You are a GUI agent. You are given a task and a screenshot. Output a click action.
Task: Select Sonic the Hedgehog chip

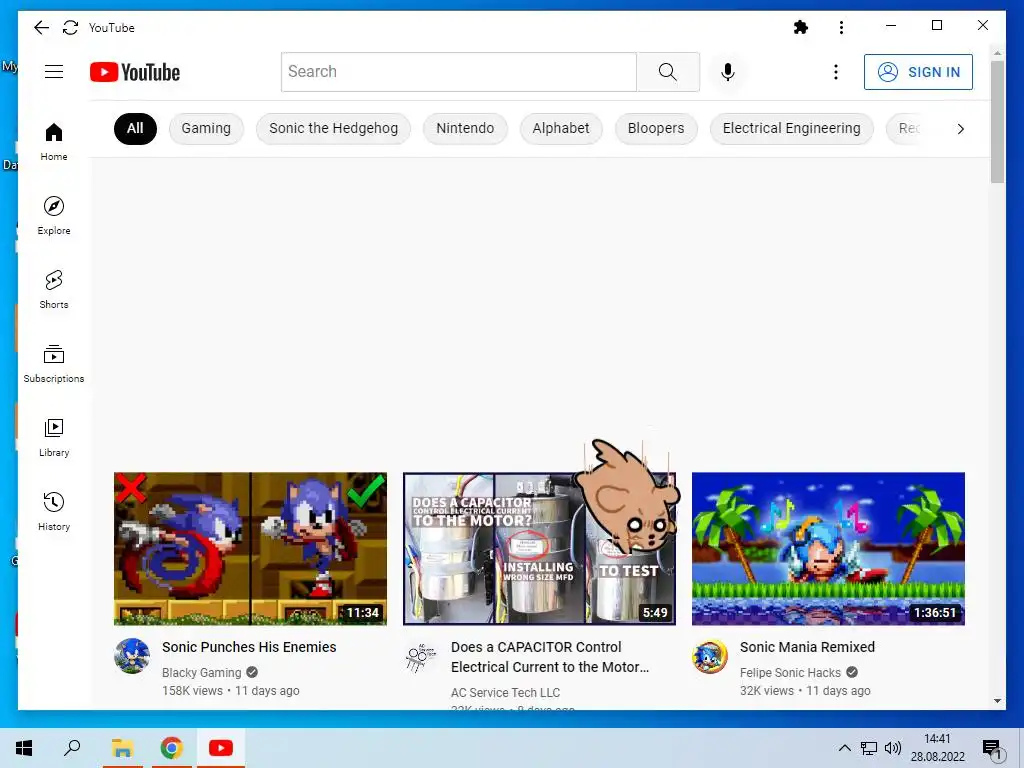(333, 129)
